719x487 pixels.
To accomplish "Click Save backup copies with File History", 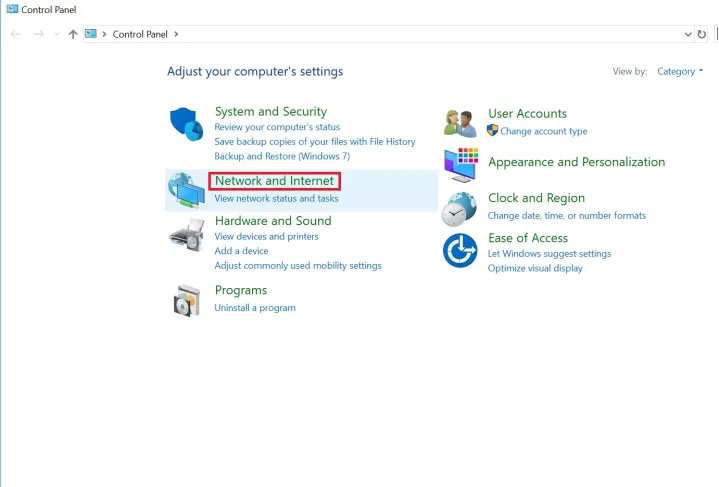I will click(x=315, y=142).
